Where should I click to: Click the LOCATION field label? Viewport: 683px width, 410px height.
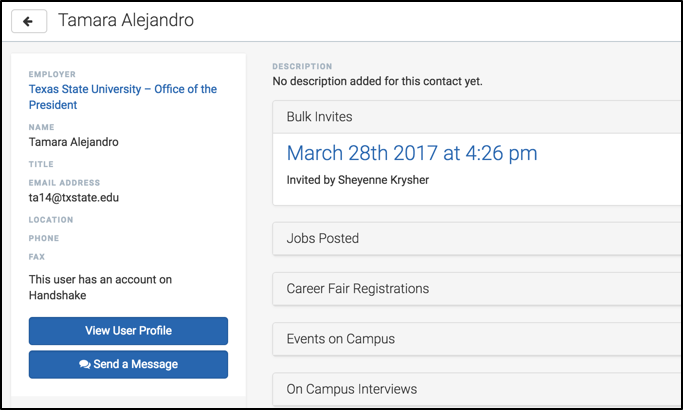pos(51,220)
